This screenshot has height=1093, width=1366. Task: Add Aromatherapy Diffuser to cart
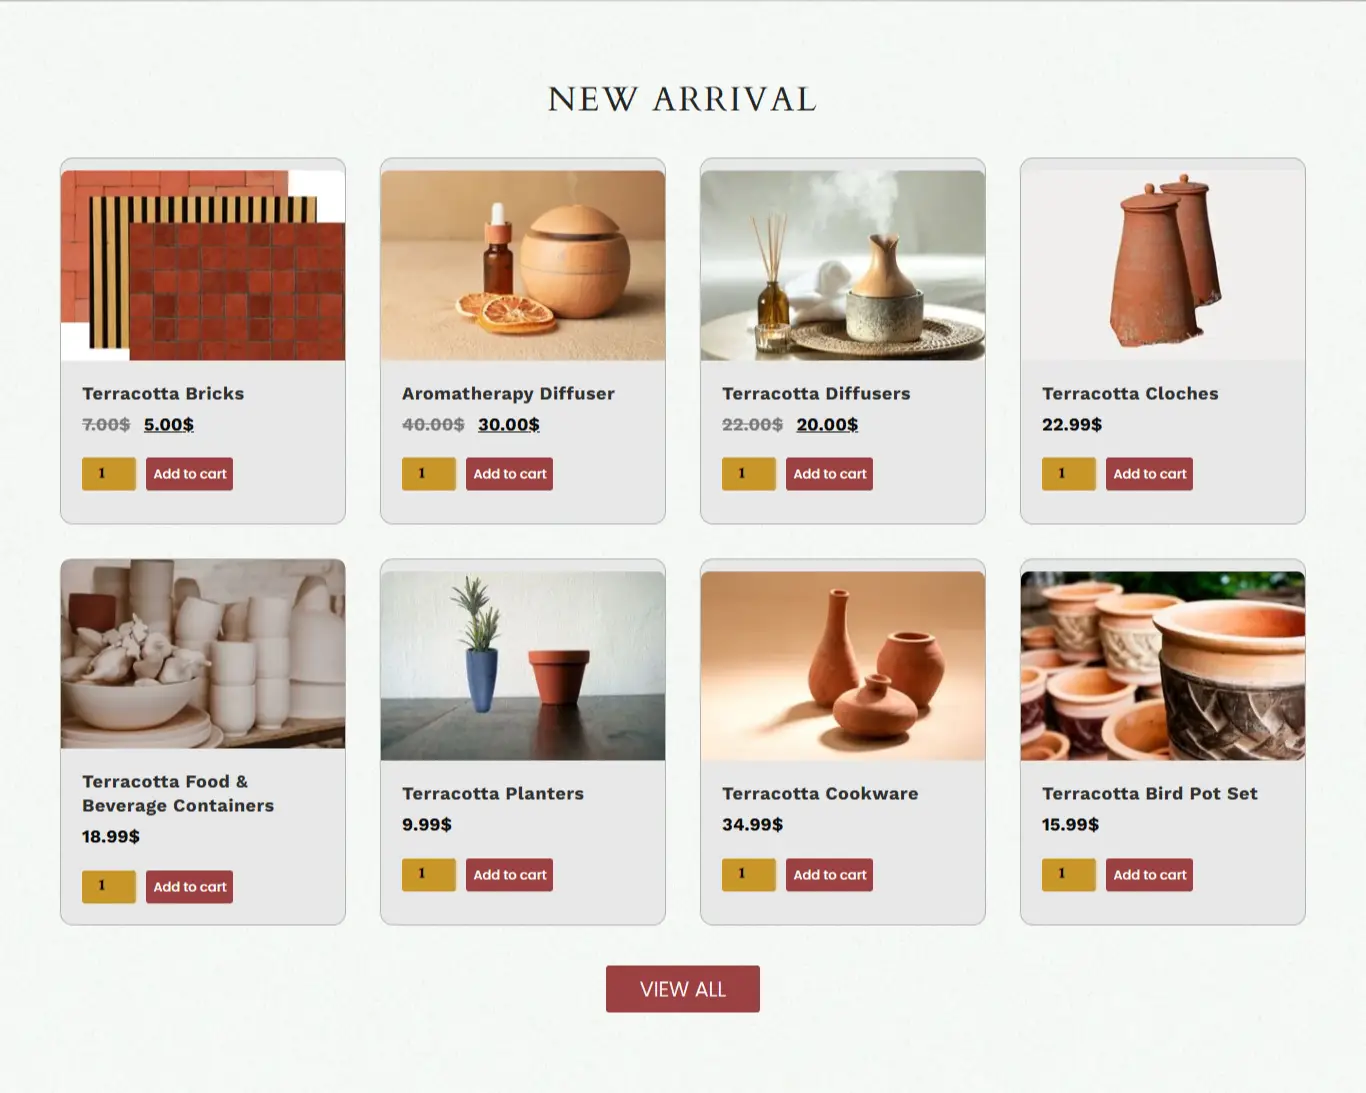[x=509, y=474]
